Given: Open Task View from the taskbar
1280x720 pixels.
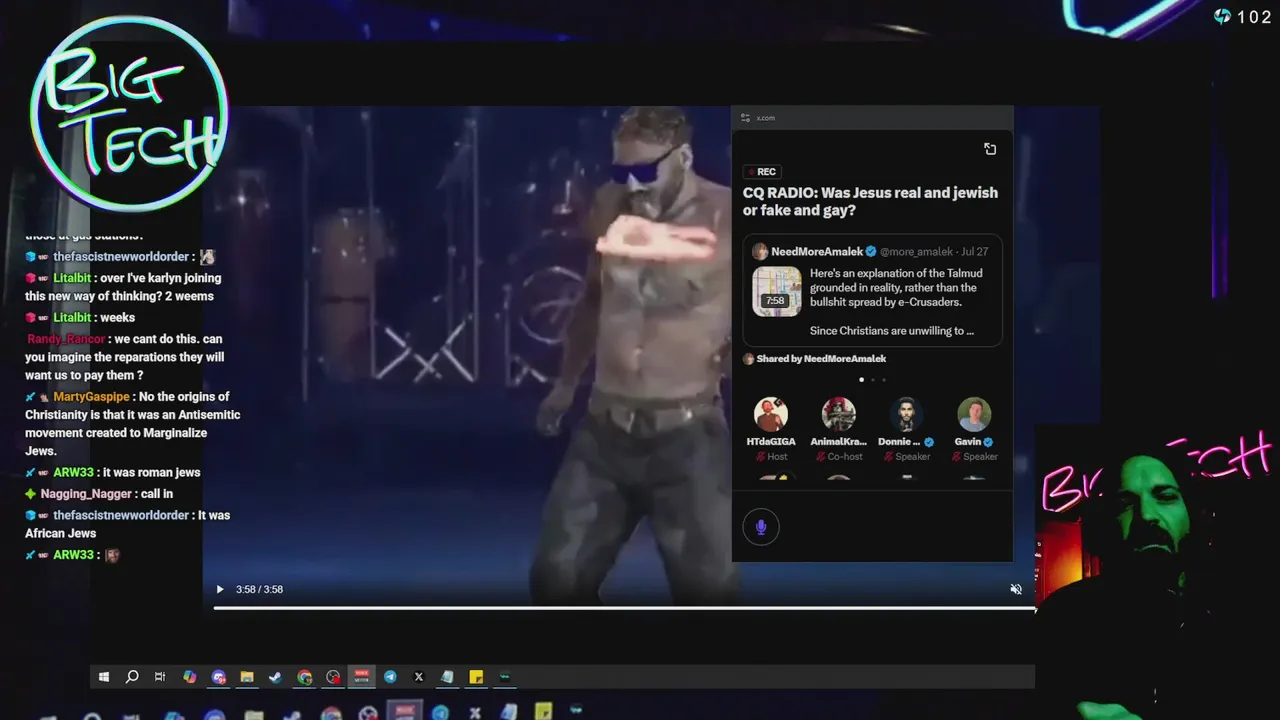Looking at the screenshot, I should 160,677.
